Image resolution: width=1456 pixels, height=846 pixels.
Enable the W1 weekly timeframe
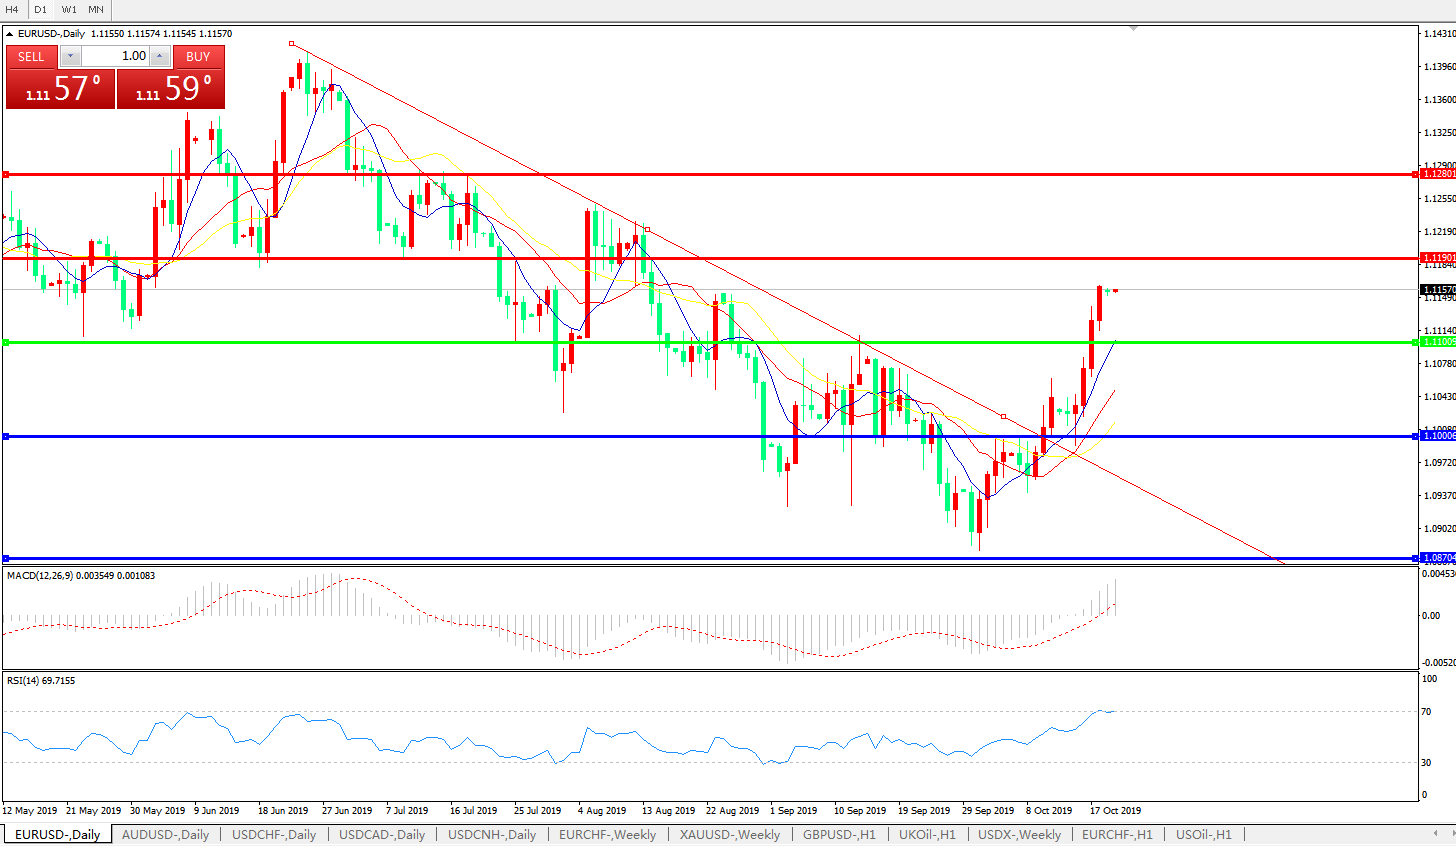(69, 9)
